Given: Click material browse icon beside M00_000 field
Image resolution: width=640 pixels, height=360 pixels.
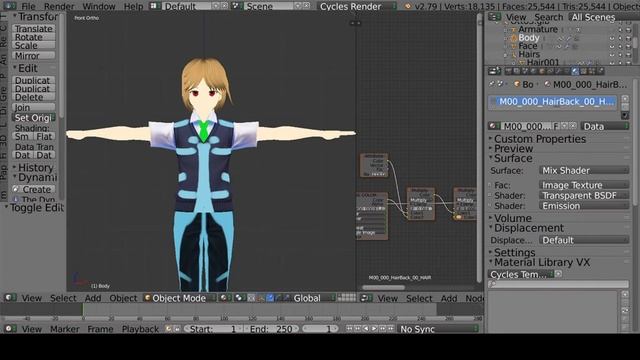Looking at the screenshot, I should coord(494,126).
